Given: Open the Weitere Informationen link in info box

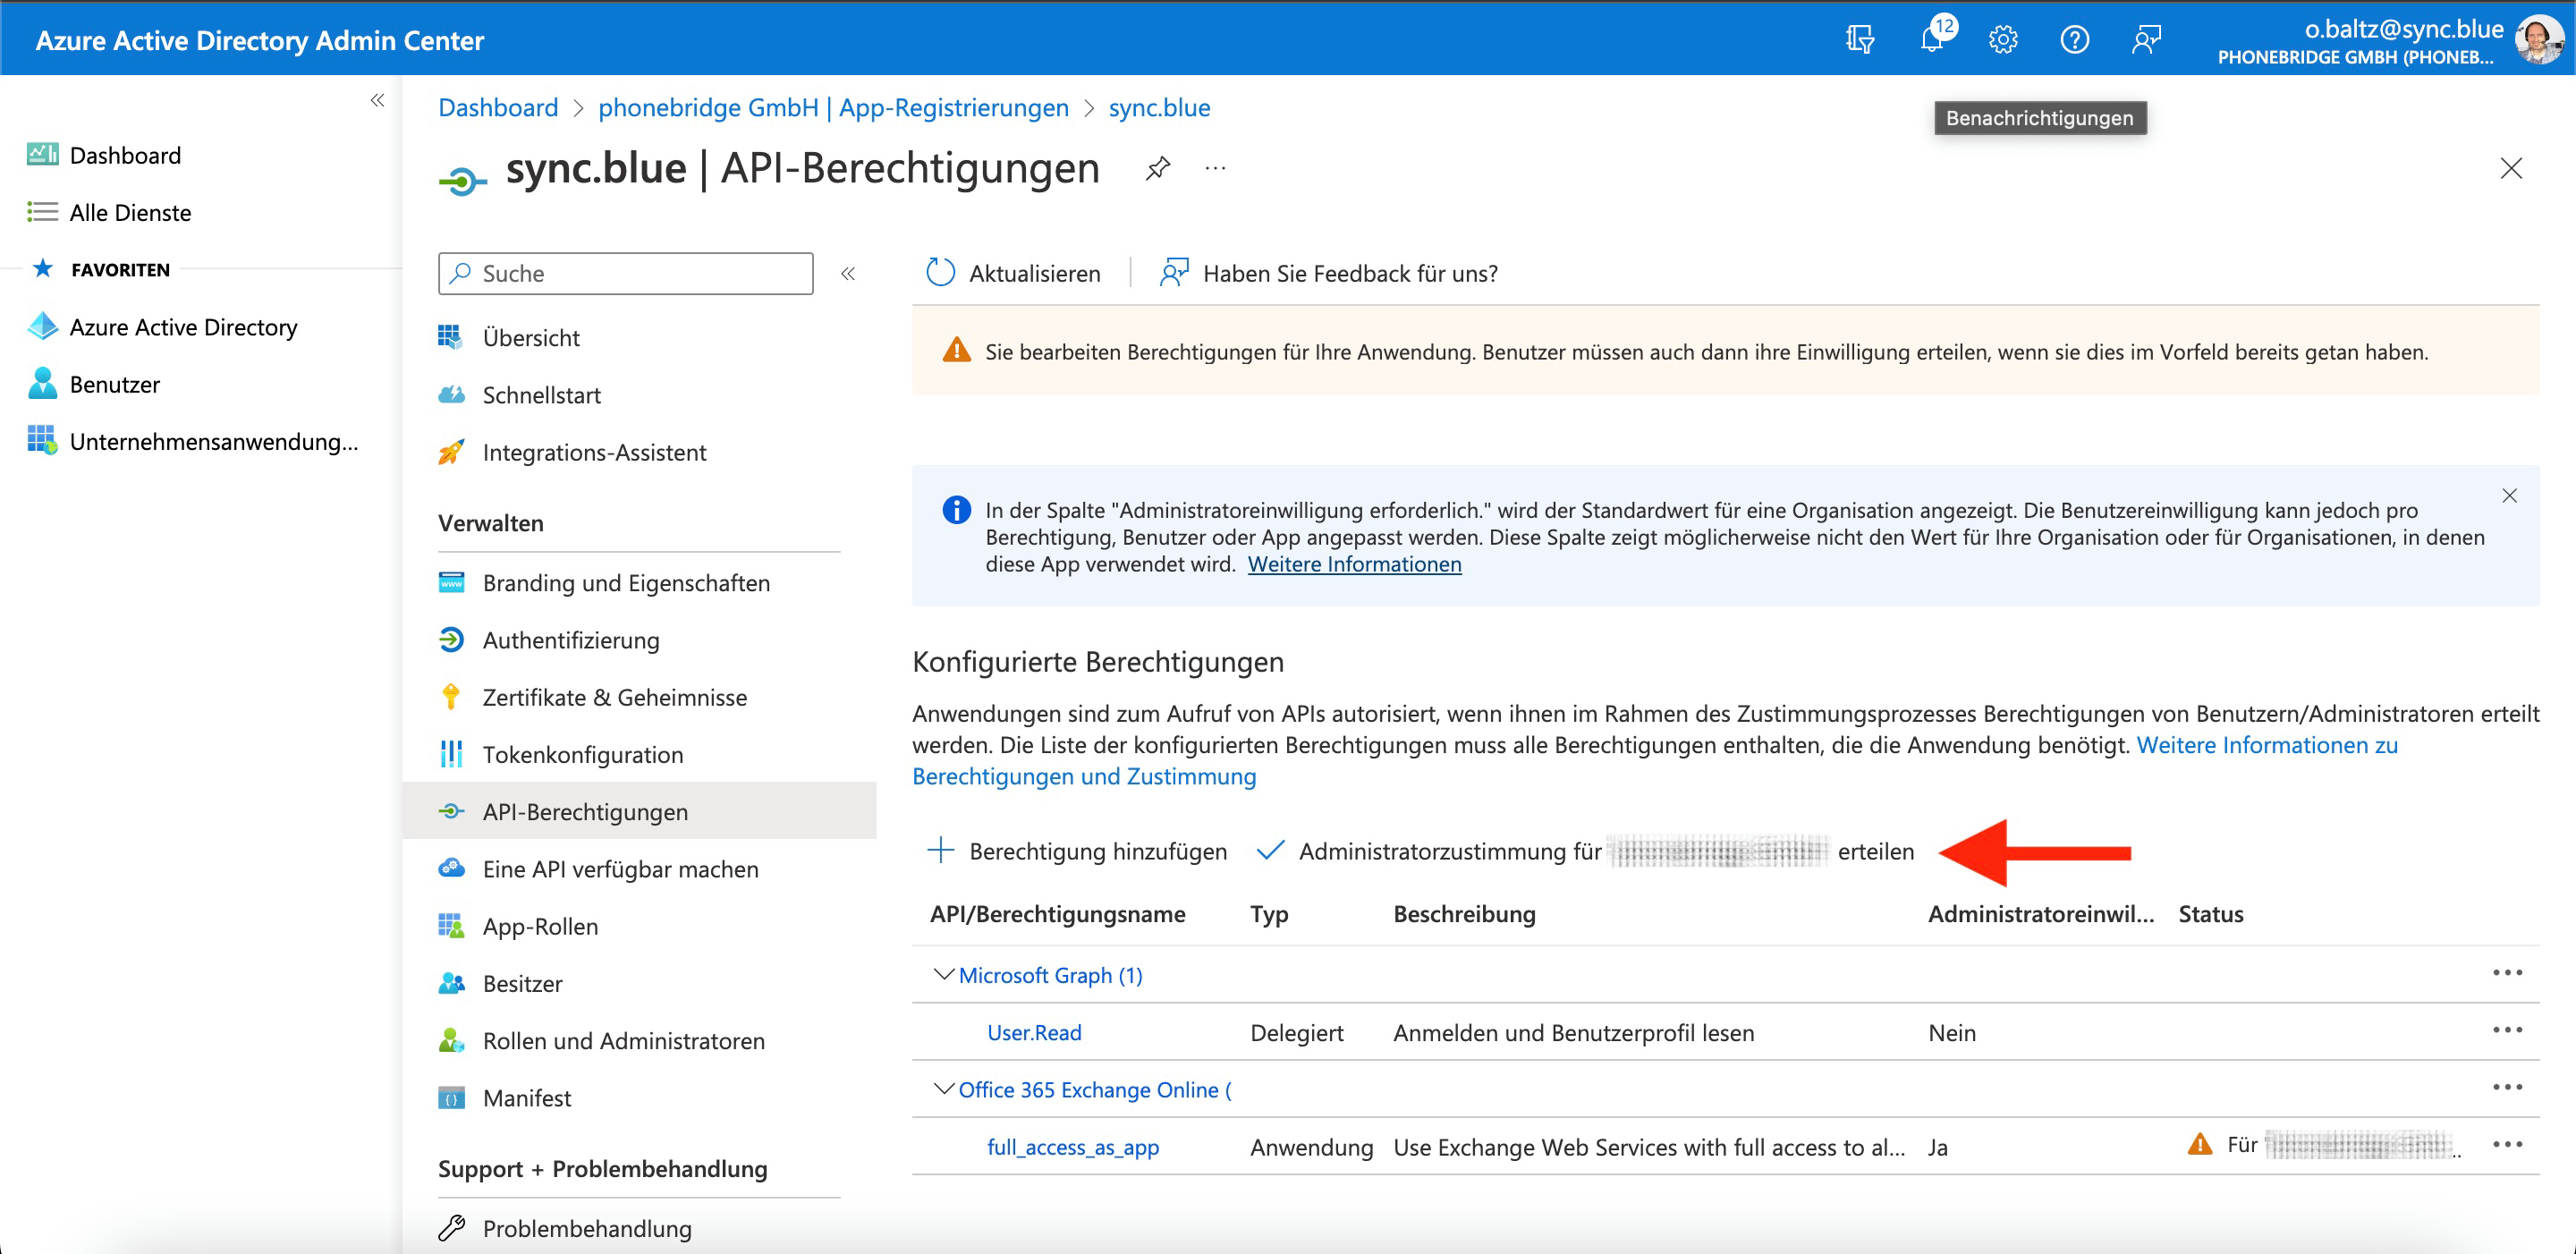Looking at the screenshot, I should (x=1354, y=564).
